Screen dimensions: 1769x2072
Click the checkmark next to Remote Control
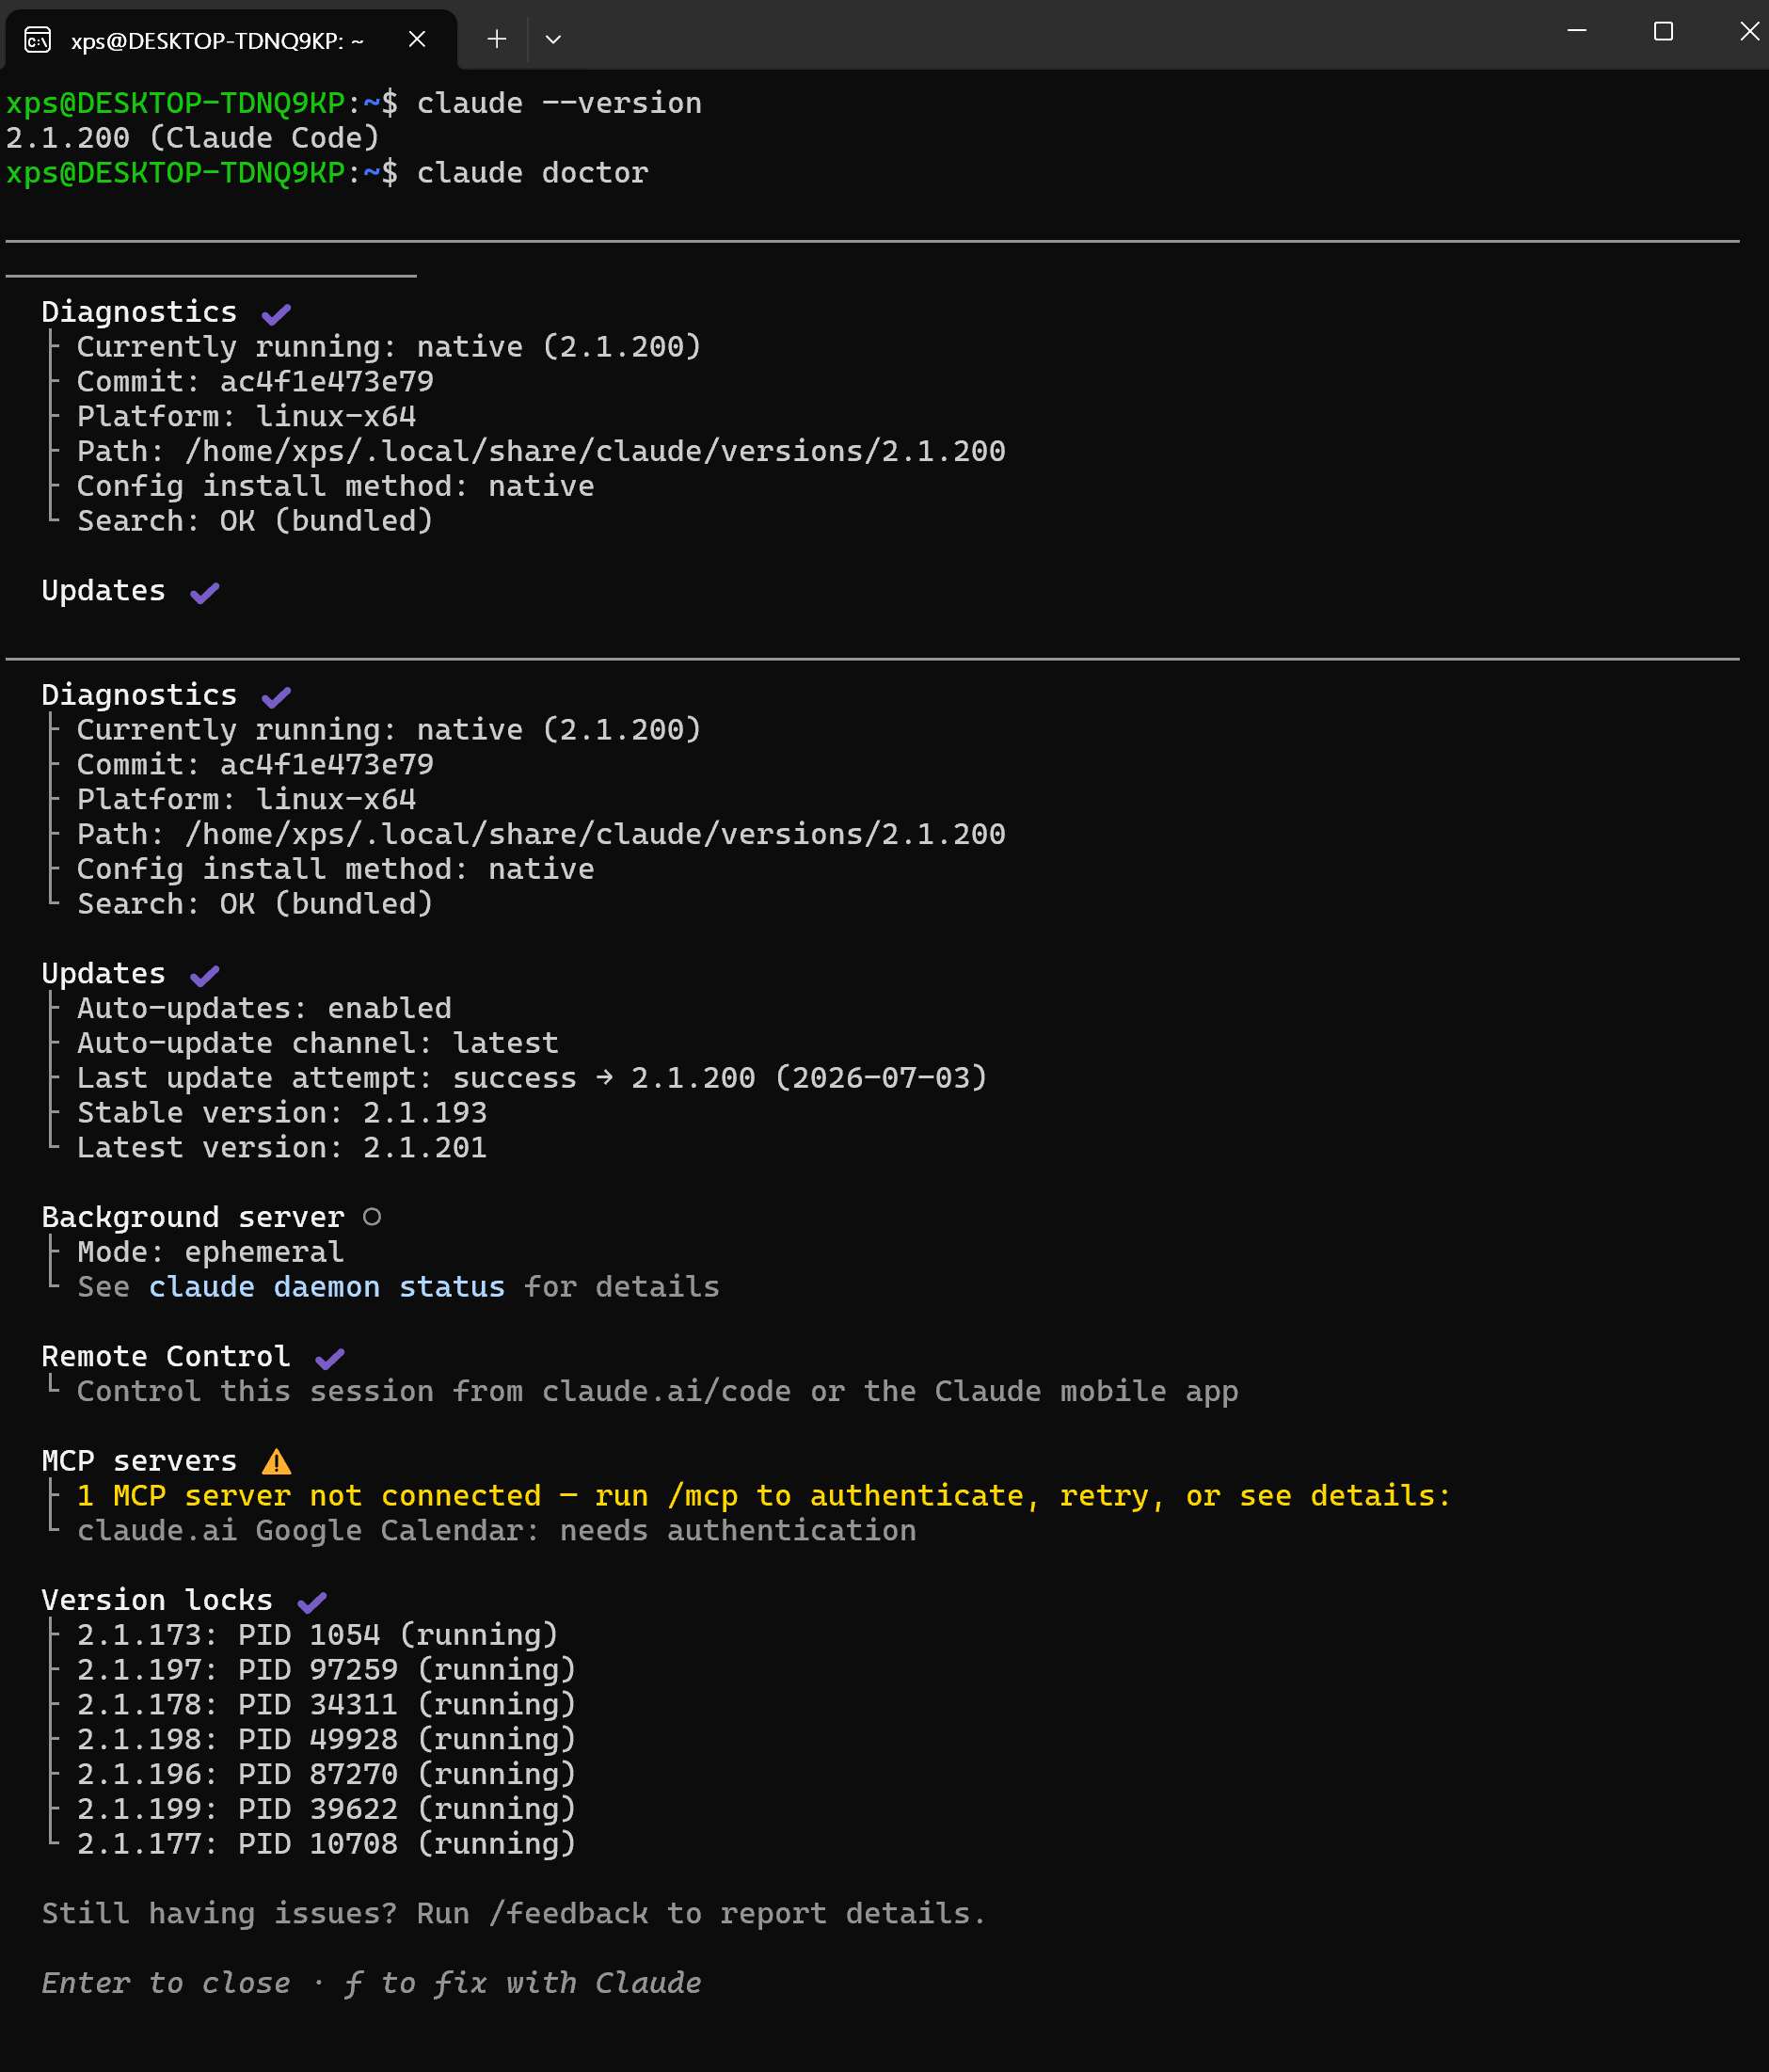click(330, 1358)
